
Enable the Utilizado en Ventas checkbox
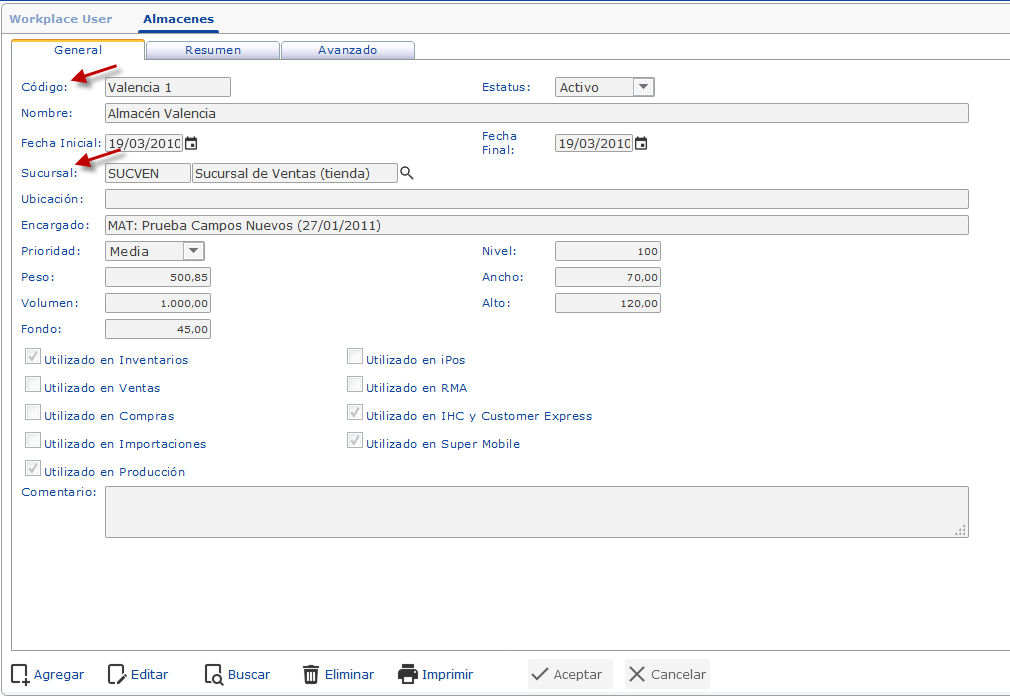(x=32, y=384)
